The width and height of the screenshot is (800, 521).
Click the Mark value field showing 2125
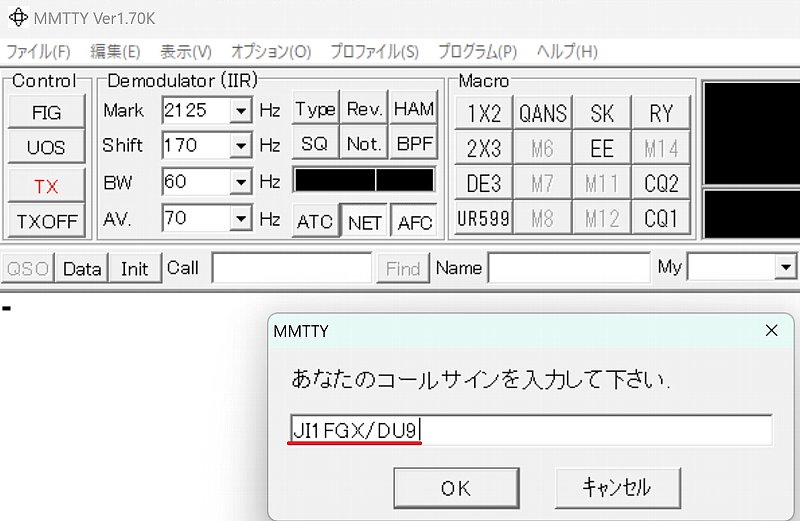(196, 110)
